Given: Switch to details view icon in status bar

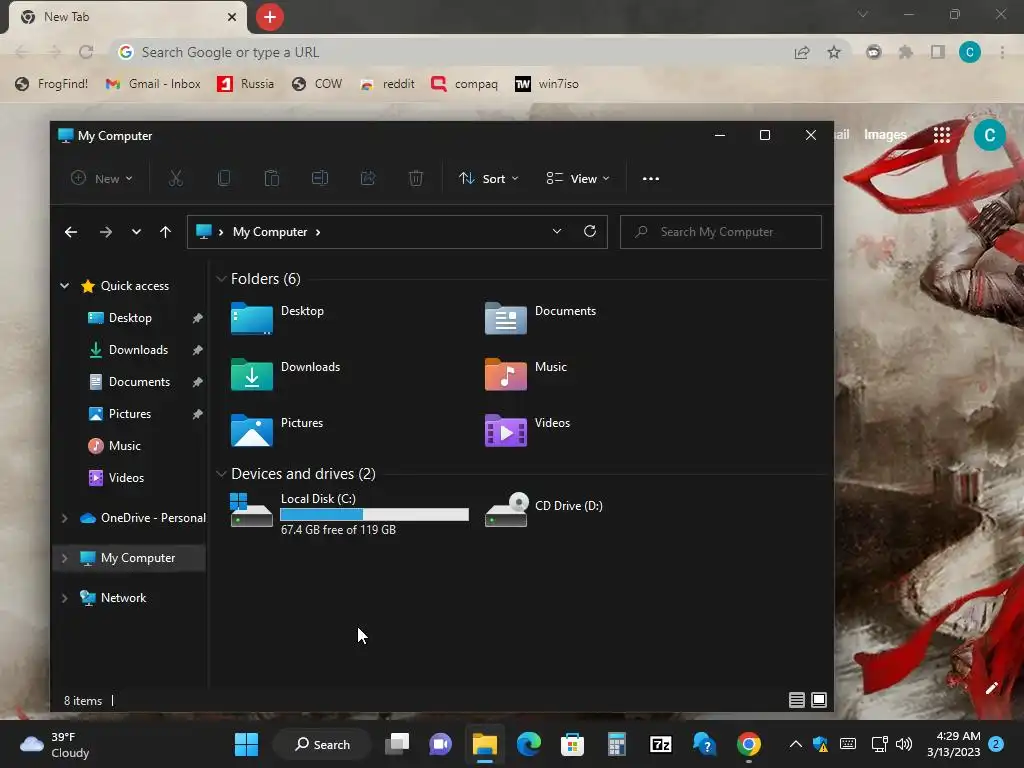Looking at the screenshot, I should point(797,700).
